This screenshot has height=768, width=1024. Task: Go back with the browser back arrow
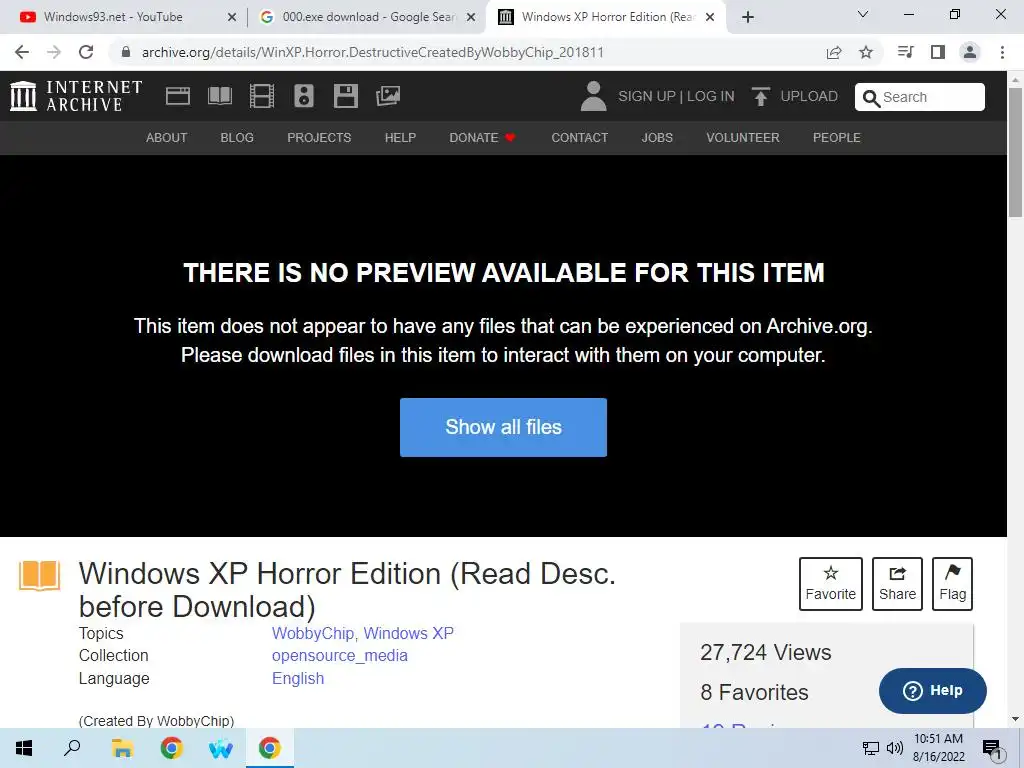click(x=22, y=52)
